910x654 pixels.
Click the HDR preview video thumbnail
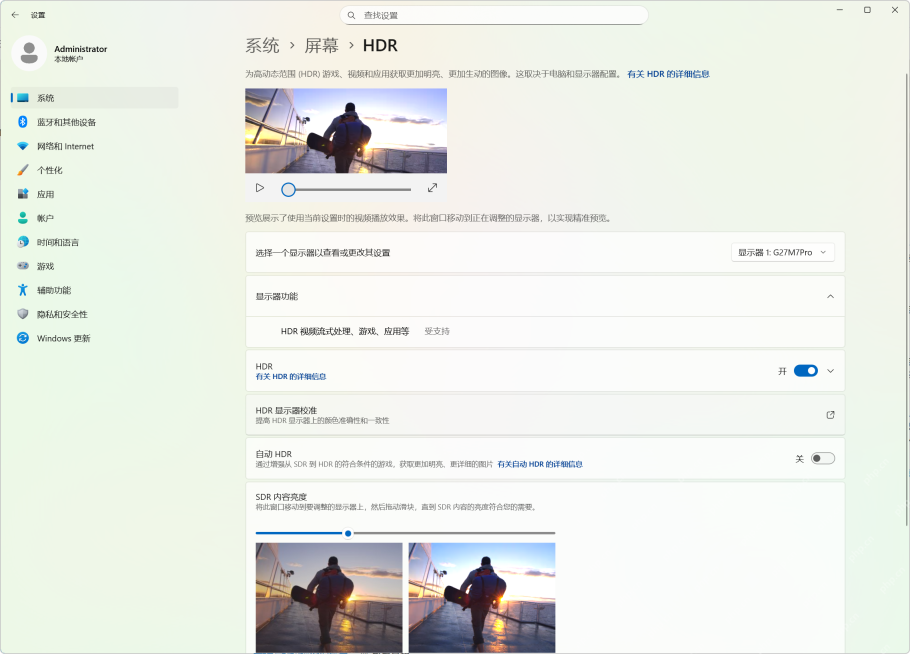coord(346,131)
